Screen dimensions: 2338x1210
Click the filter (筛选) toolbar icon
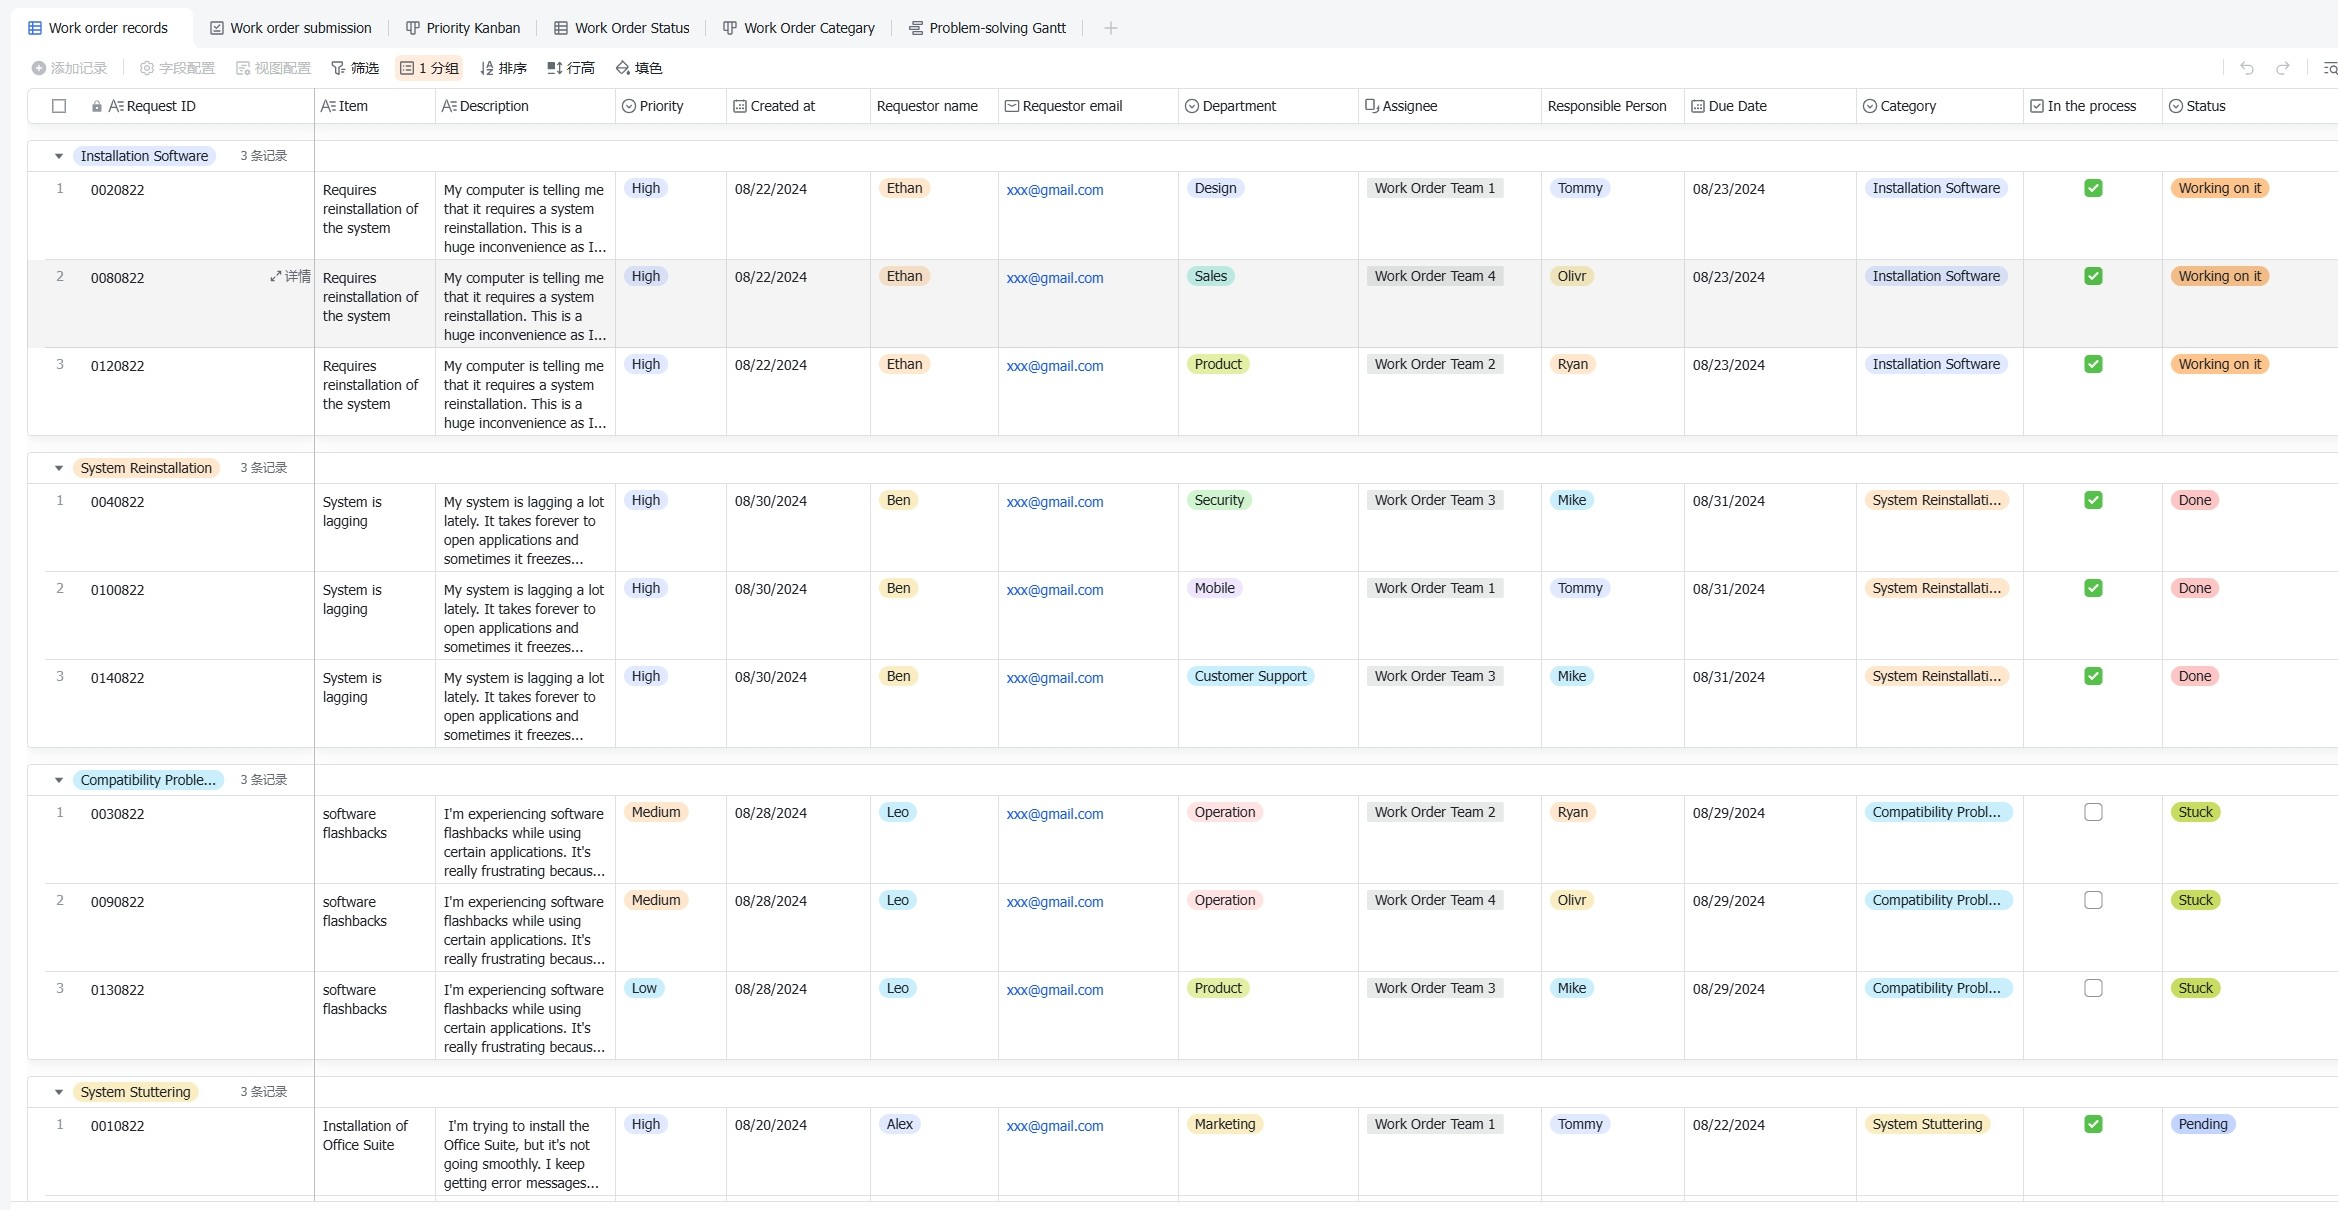click(355, 68)
